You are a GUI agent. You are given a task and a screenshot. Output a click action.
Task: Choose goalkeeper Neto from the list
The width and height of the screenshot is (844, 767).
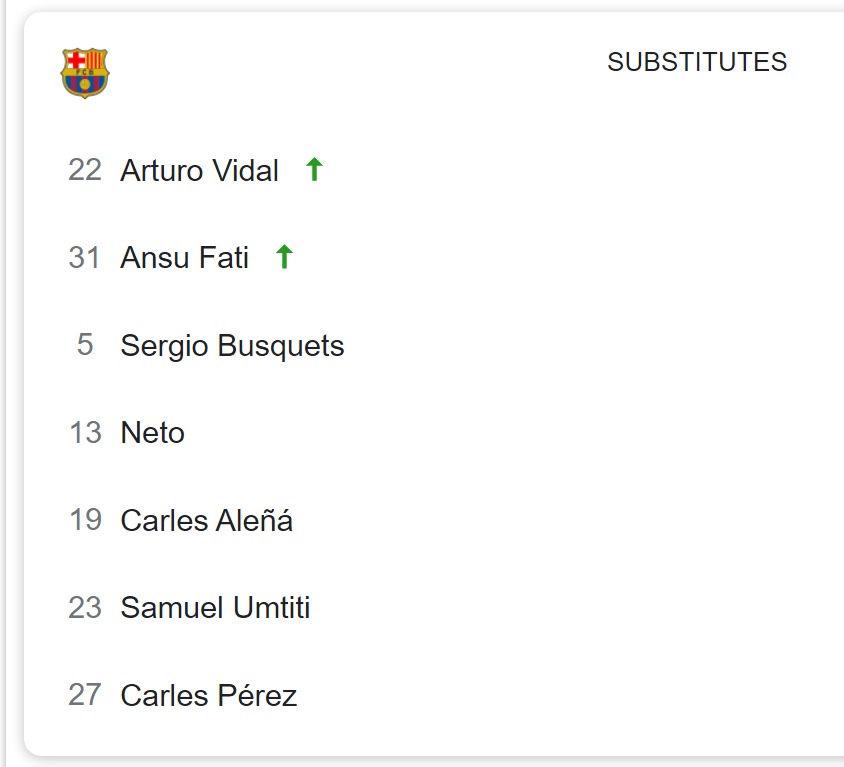point(152,433)
